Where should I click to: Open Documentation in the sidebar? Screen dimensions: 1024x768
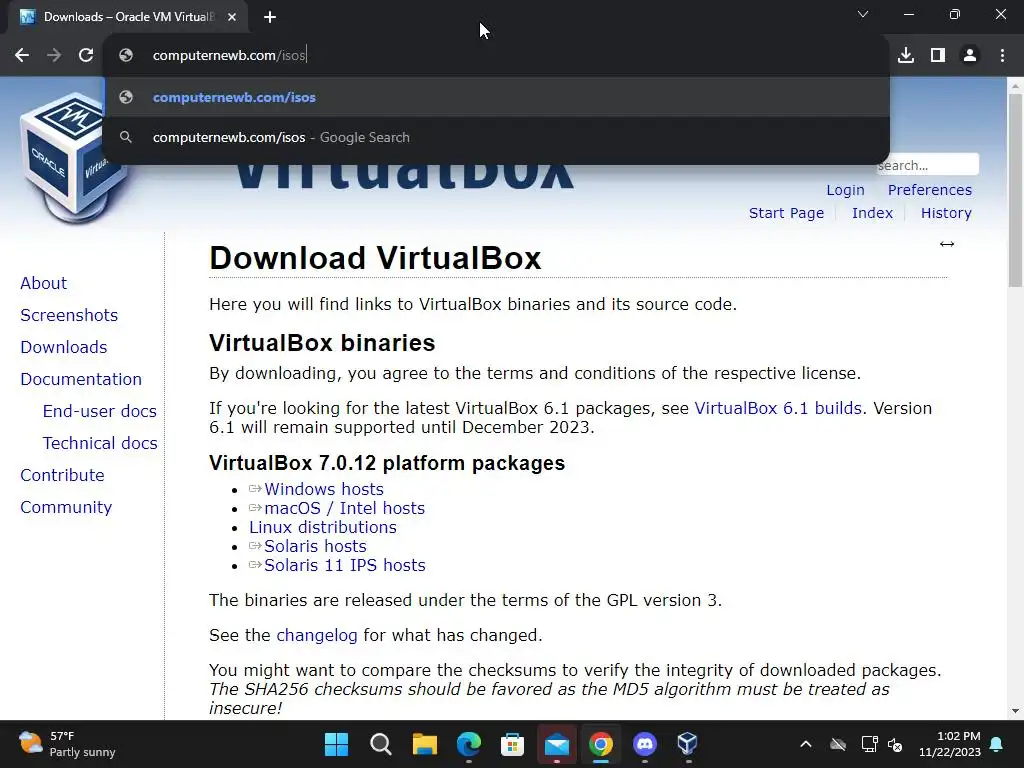point(81,379)
